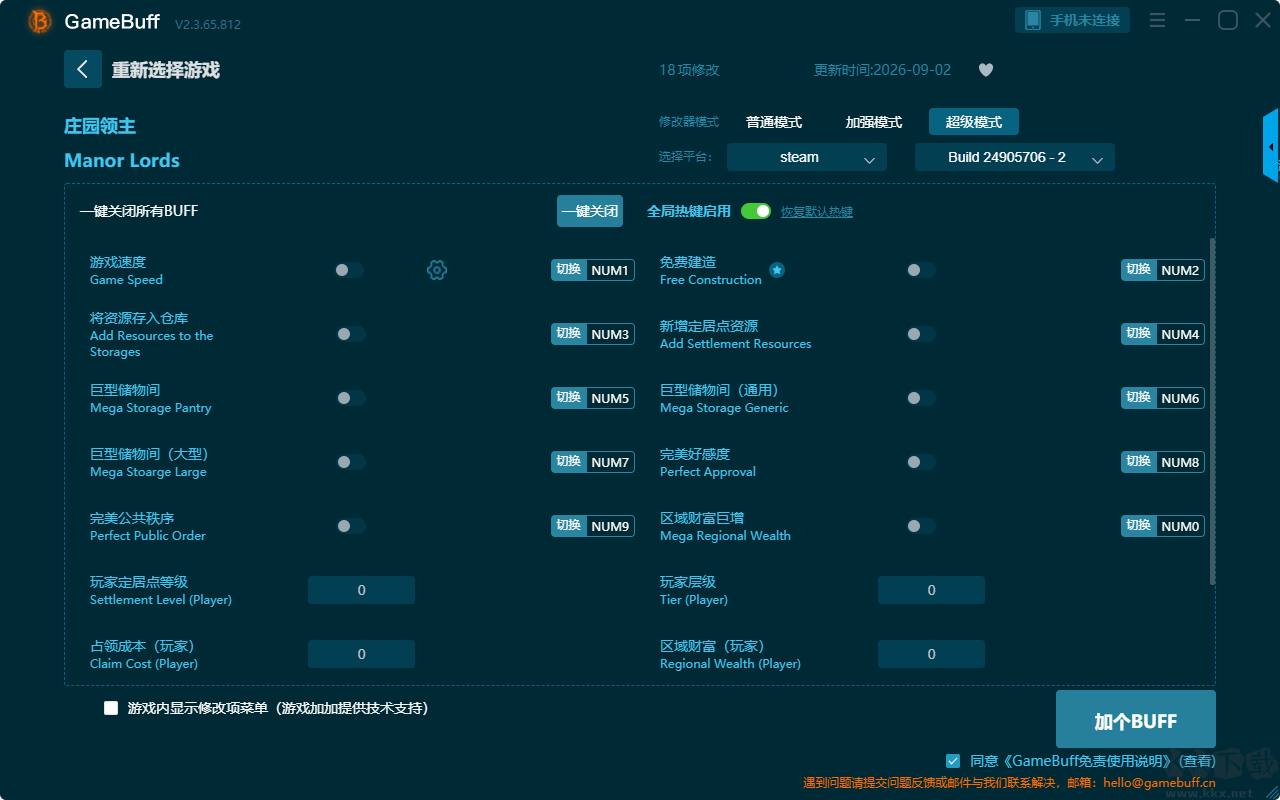Click the update time 2026-09-02 text

pyautogui.click(x=883, y=70)
